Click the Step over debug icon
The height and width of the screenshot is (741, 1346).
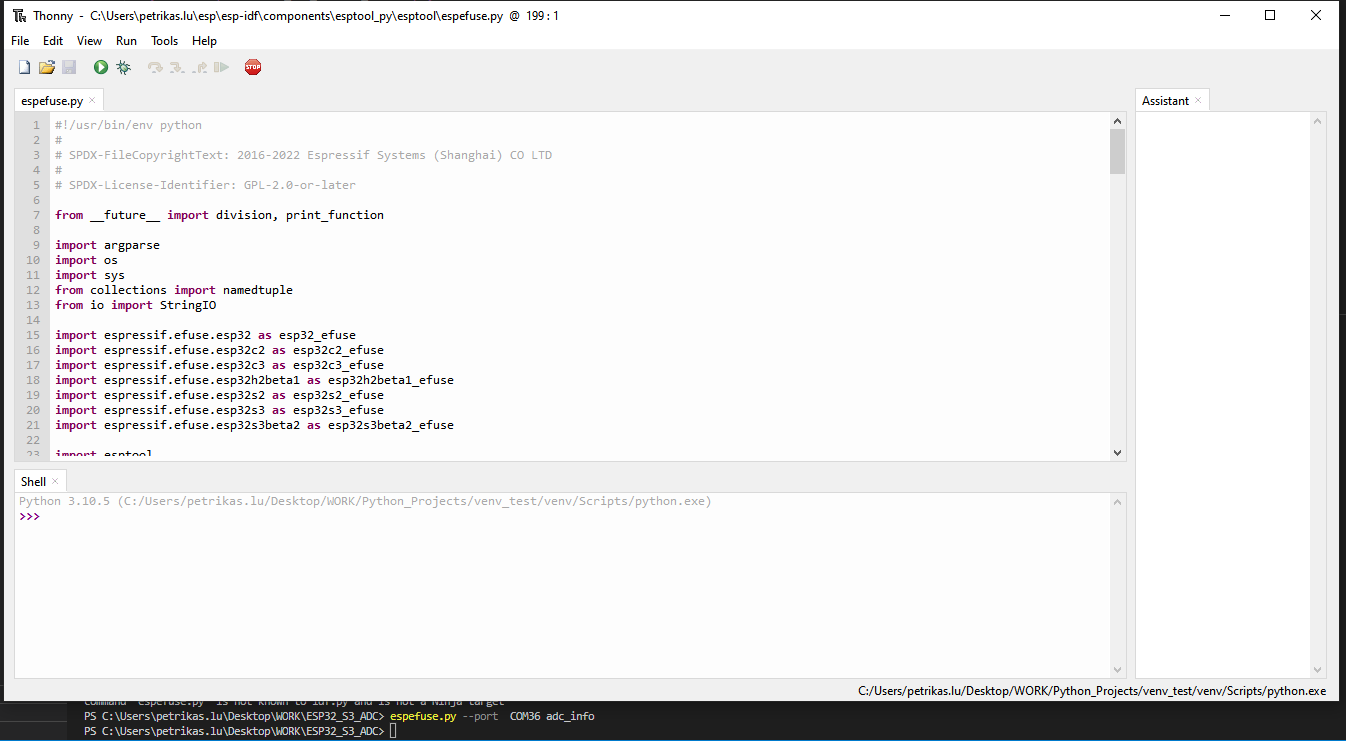(153, 66)
